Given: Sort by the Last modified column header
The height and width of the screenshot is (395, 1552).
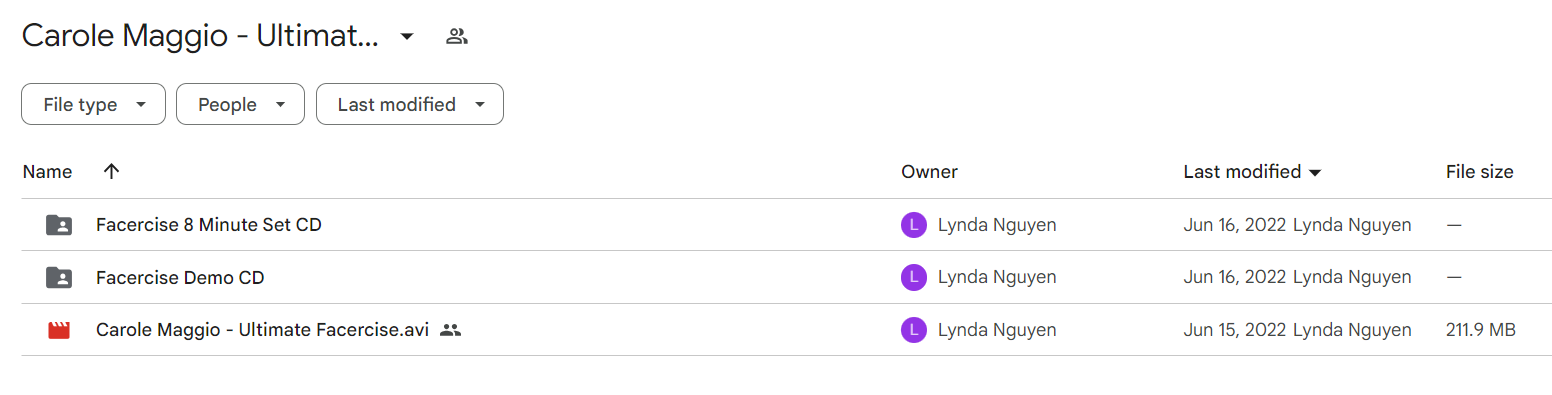Looking at the screenshot, I should (1252, 172).
